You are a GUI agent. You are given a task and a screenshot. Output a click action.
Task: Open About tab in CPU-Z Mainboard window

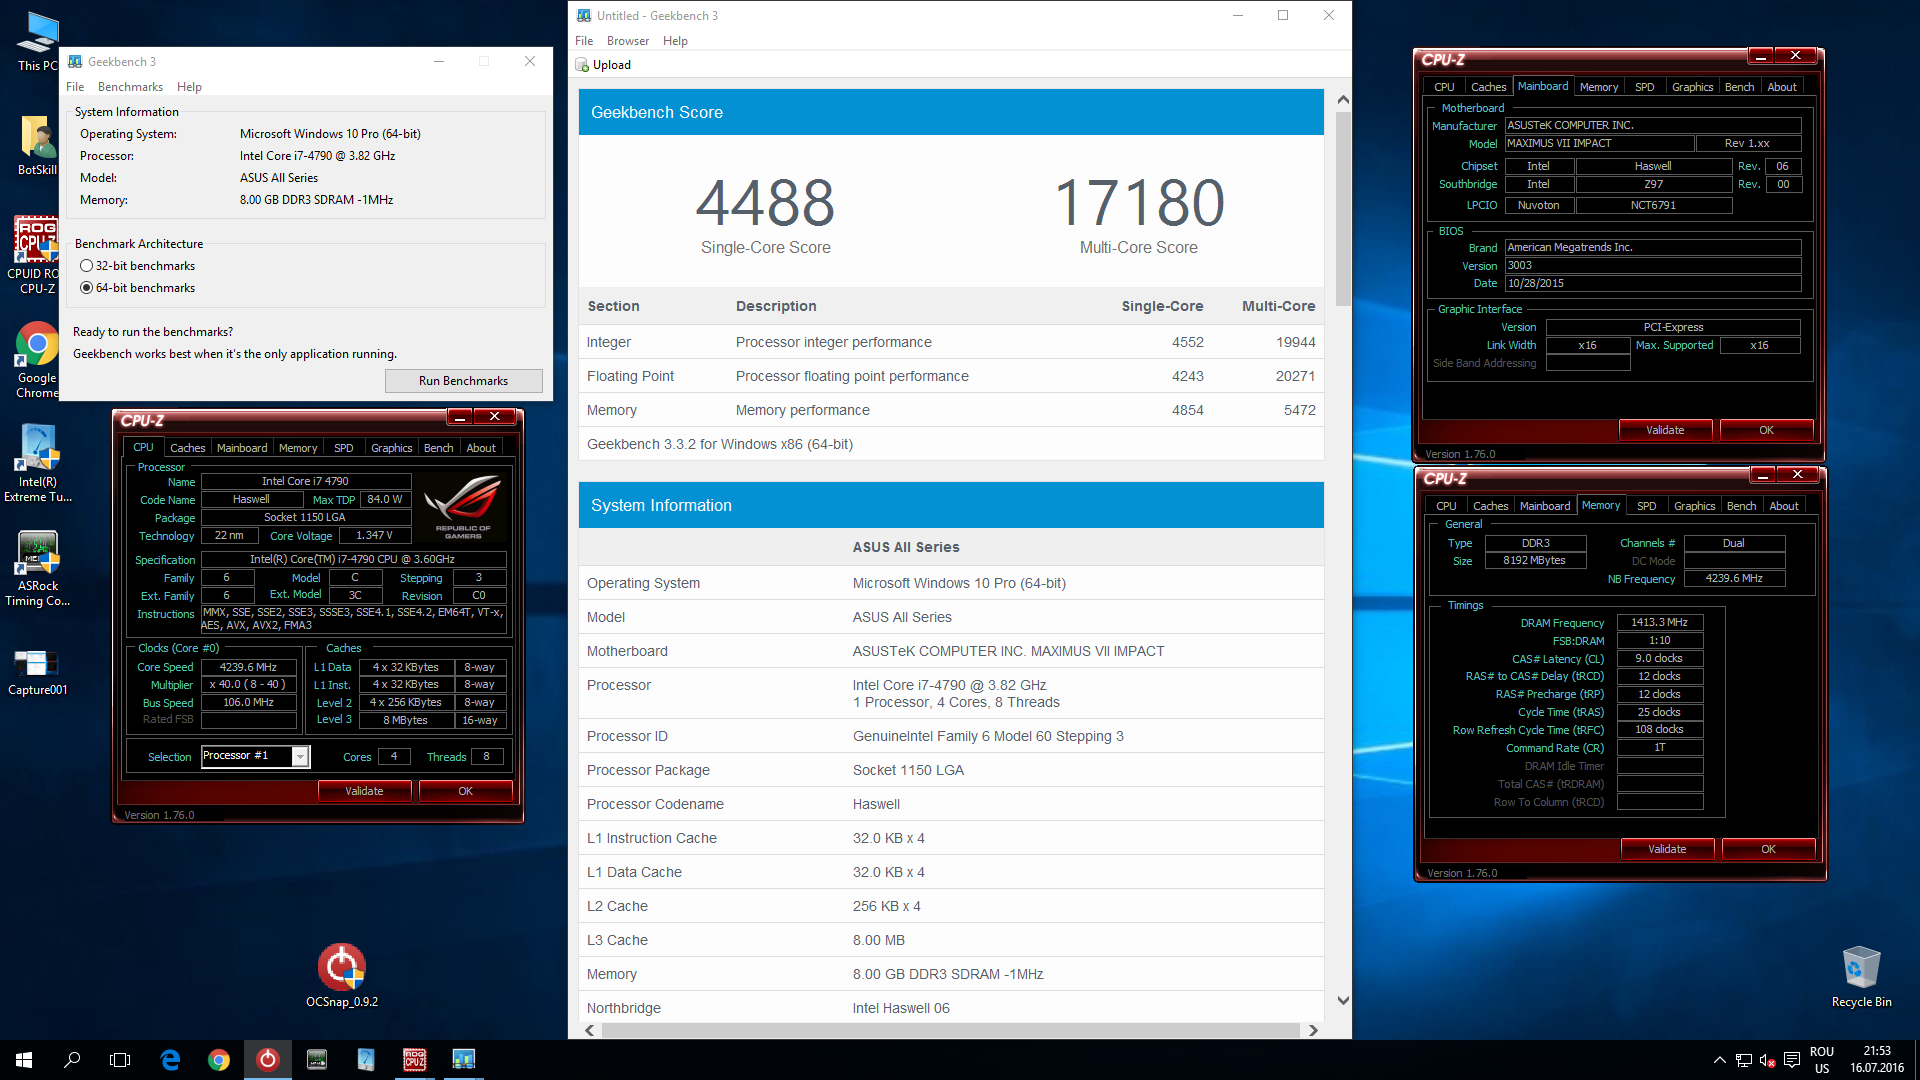1781,87
